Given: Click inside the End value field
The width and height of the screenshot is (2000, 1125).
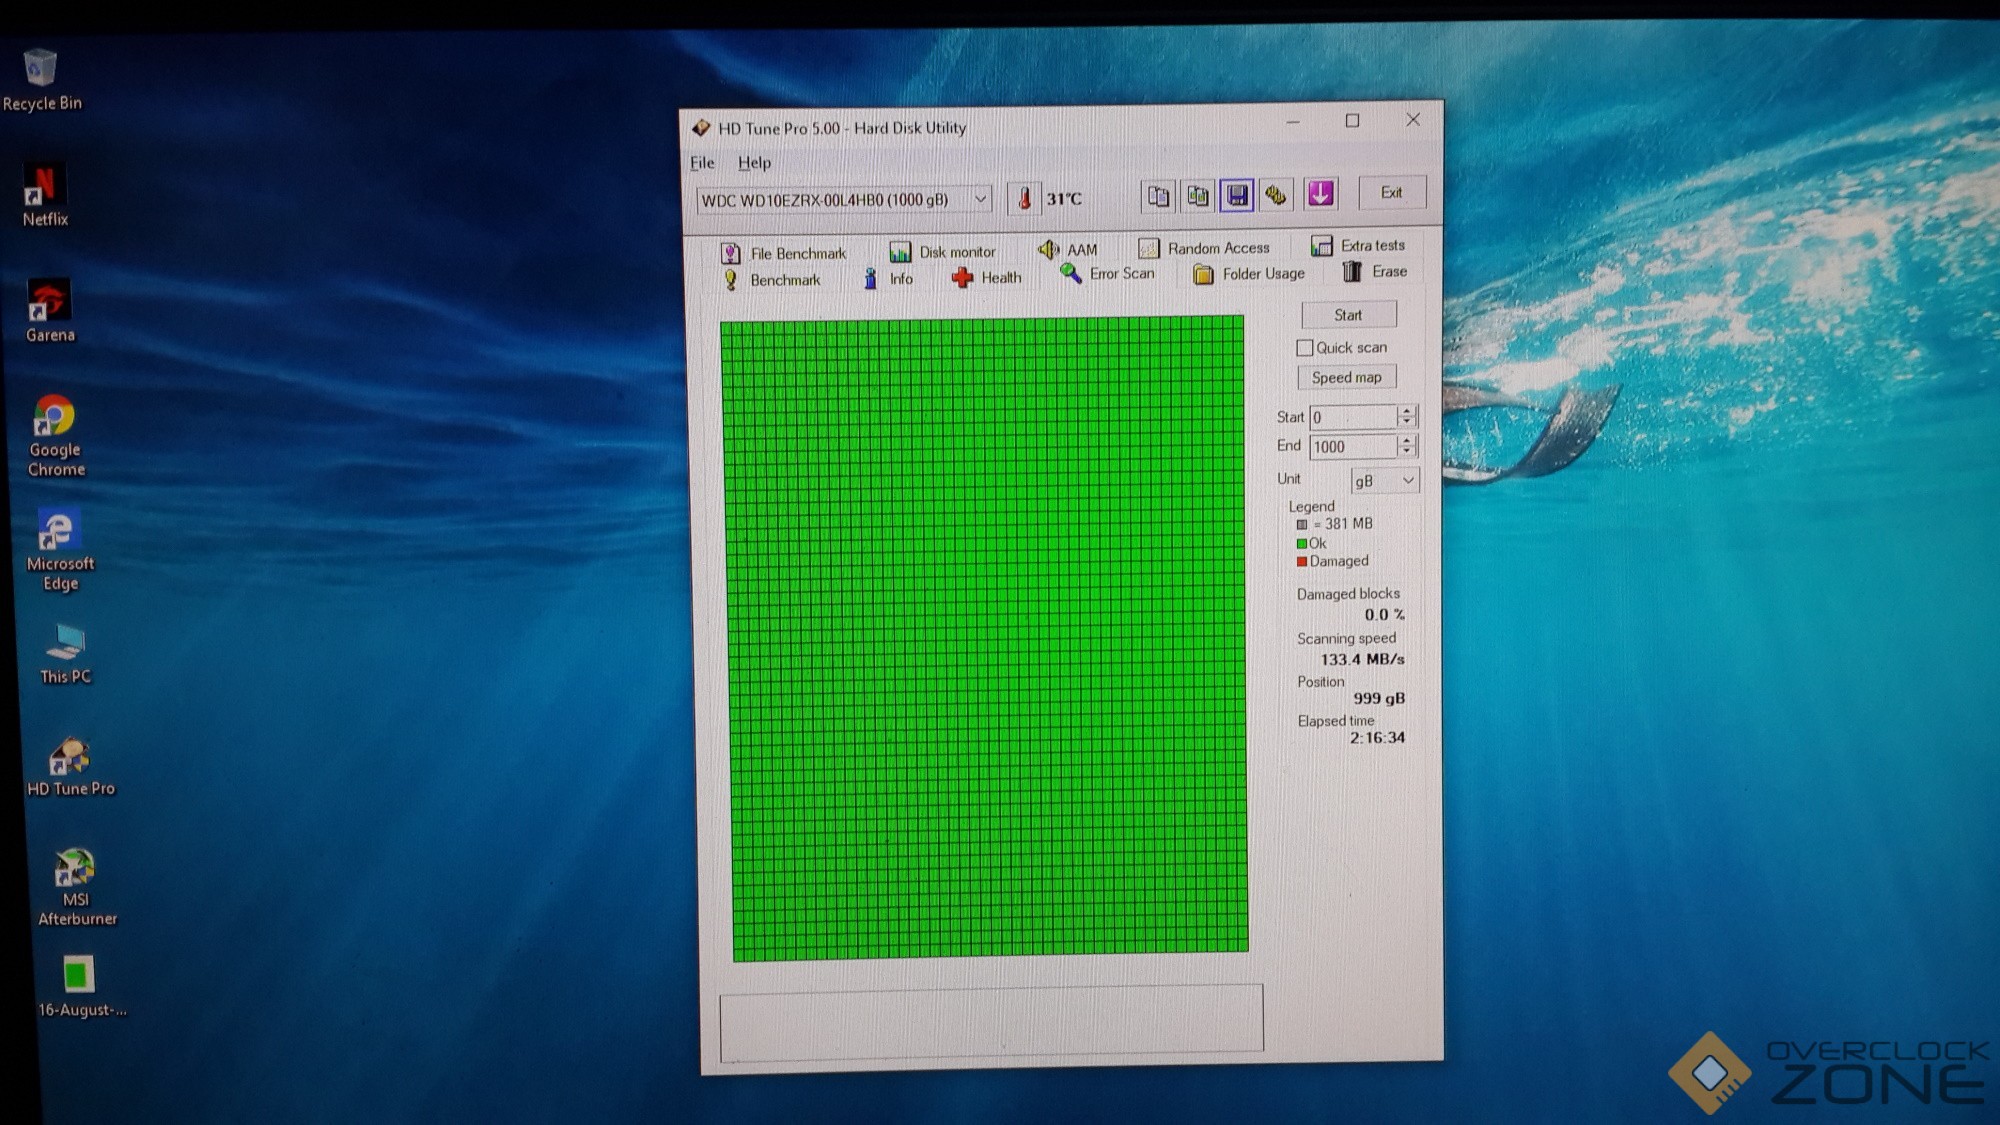Looking at the screenshot, I should 1351,447.
